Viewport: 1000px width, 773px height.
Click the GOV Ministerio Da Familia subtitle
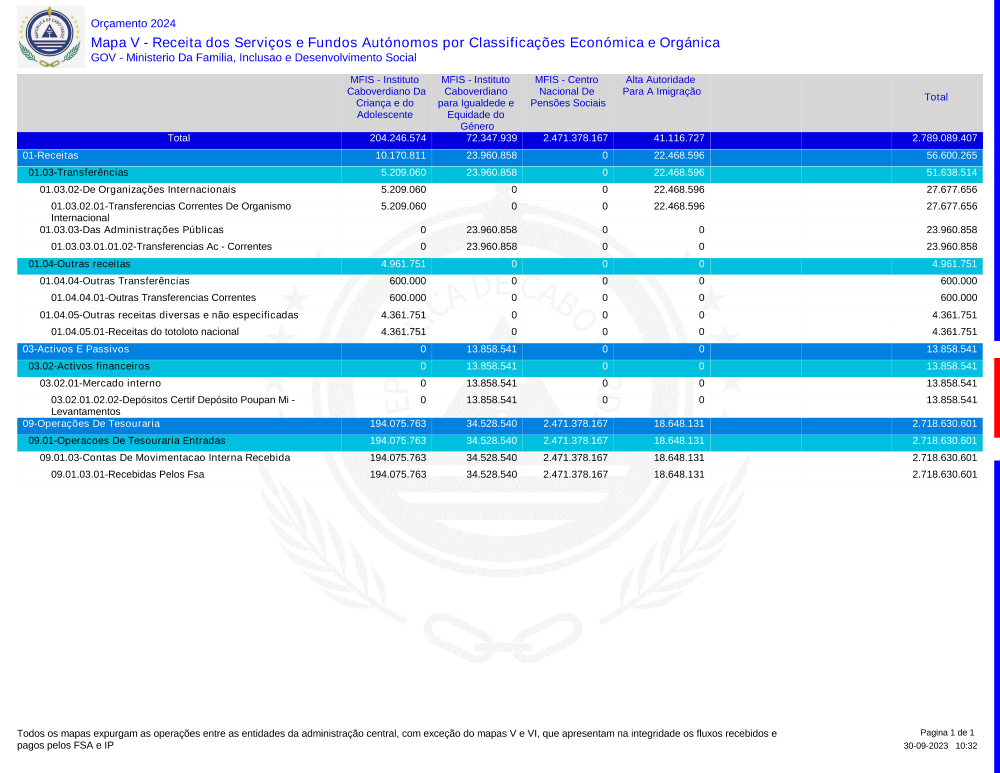coord(253,58)
